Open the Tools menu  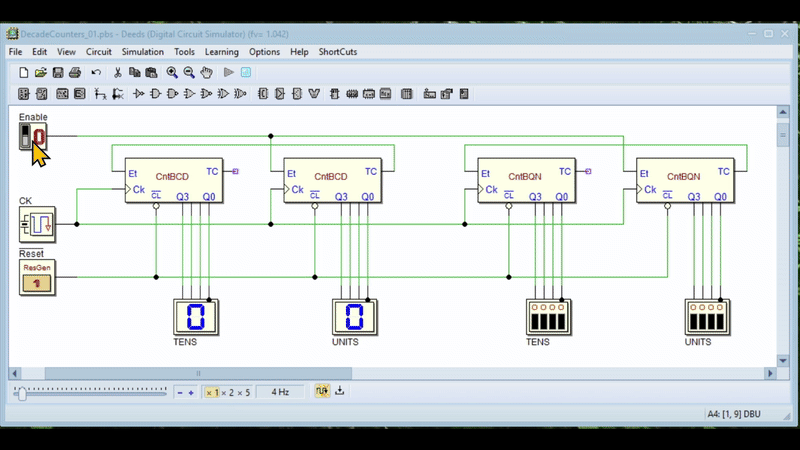184,52
